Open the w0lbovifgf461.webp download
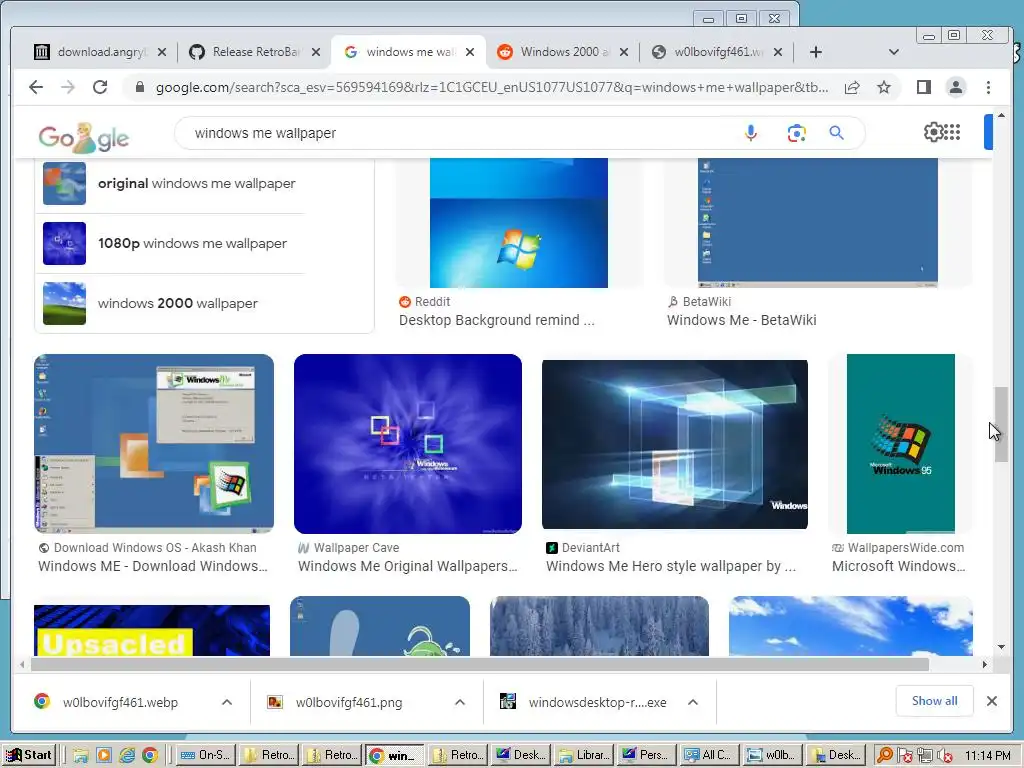Image resolution: width=1024 pixels, height=768 pixels. pos(120,703)
